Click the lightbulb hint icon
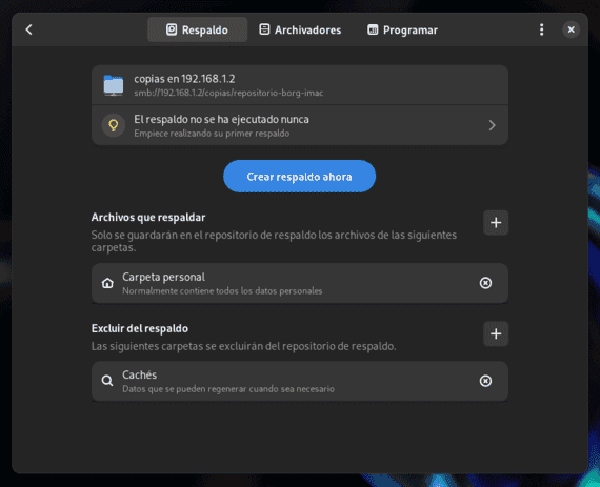Viewport: 600px width, 487px height. 113,125
